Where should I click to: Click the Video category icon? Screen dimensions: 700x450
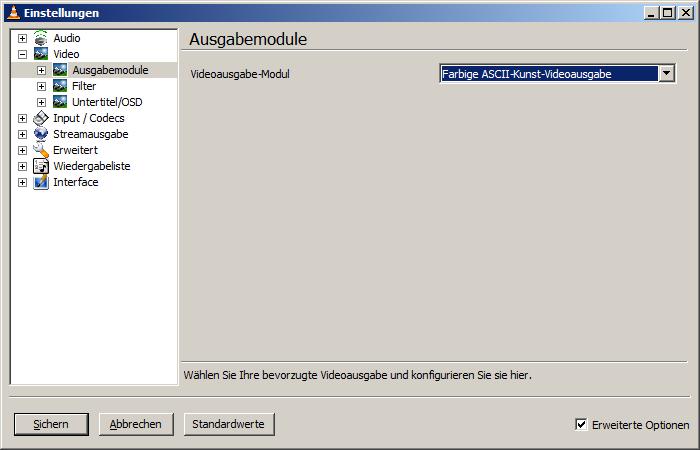click(x=41, y=54)
